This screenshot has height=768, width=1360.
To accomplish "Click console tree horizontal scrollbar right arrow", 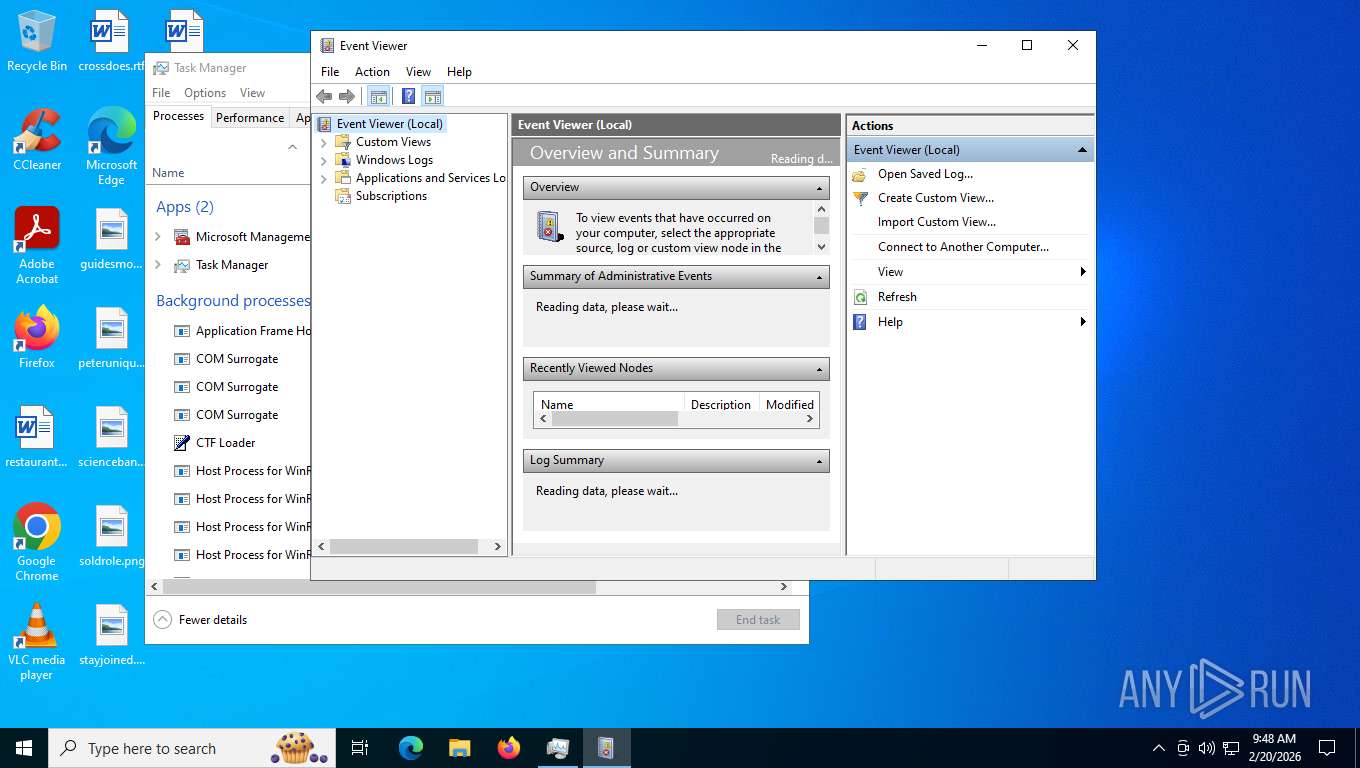I will [x=497, y=547].
